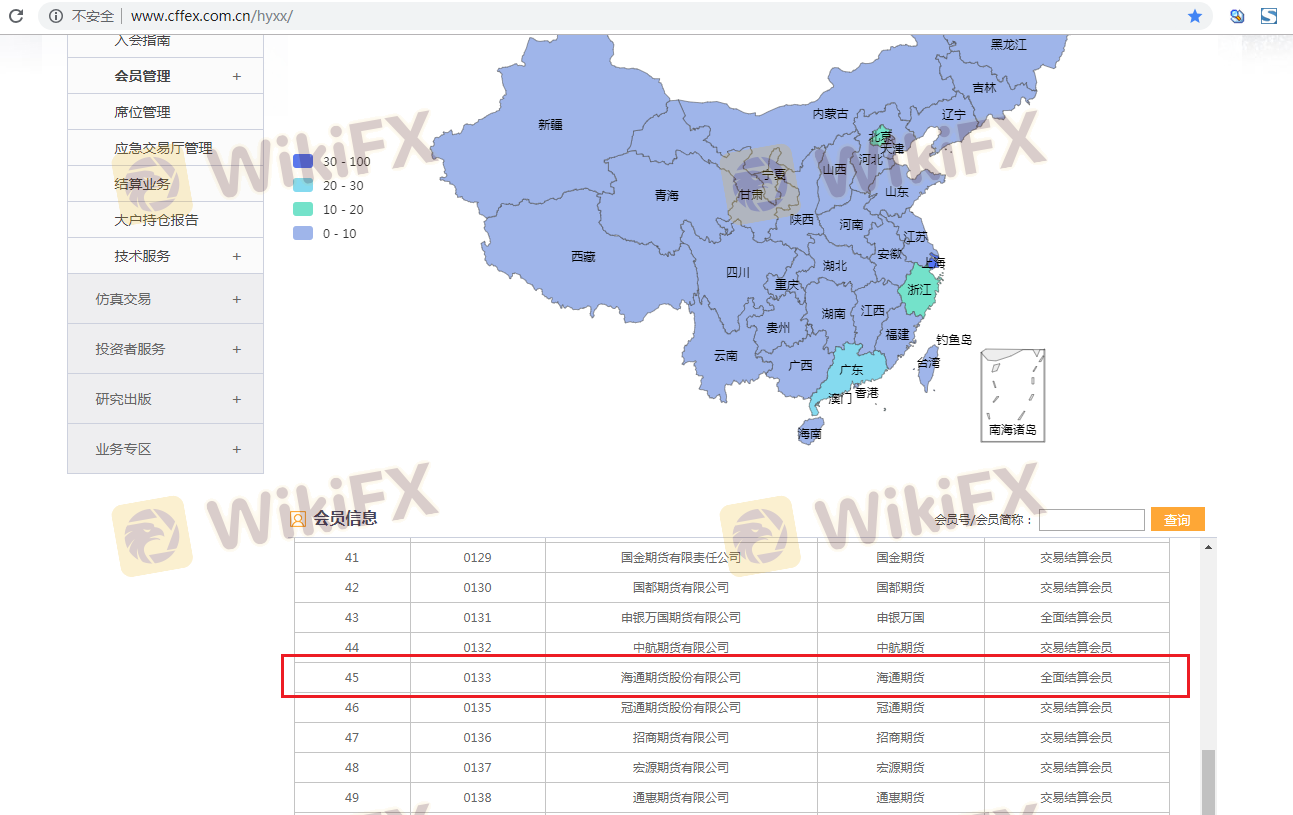Image resolution: width=1293 pixels, height=815 pixels.
Task: Expand the 技术服务 submenu
Action: coord(236,256)
